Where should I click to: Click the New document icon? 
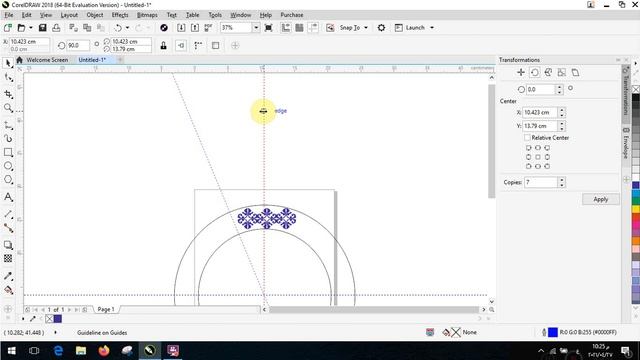[7, 28]
